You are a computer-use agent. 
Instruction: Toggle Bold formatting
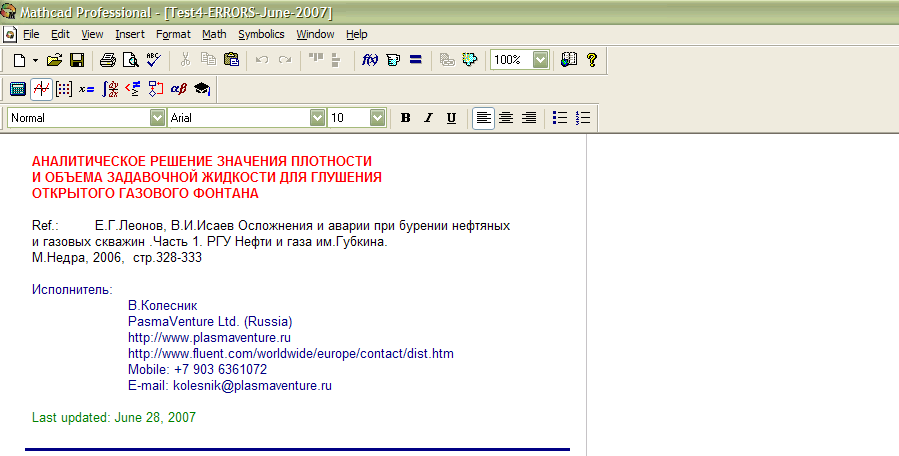coord(405,118)
